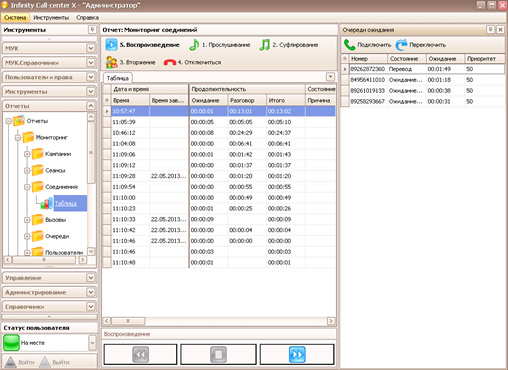Pin the Инструменты side panel
The image size is (508, 370).
[92, 30]
